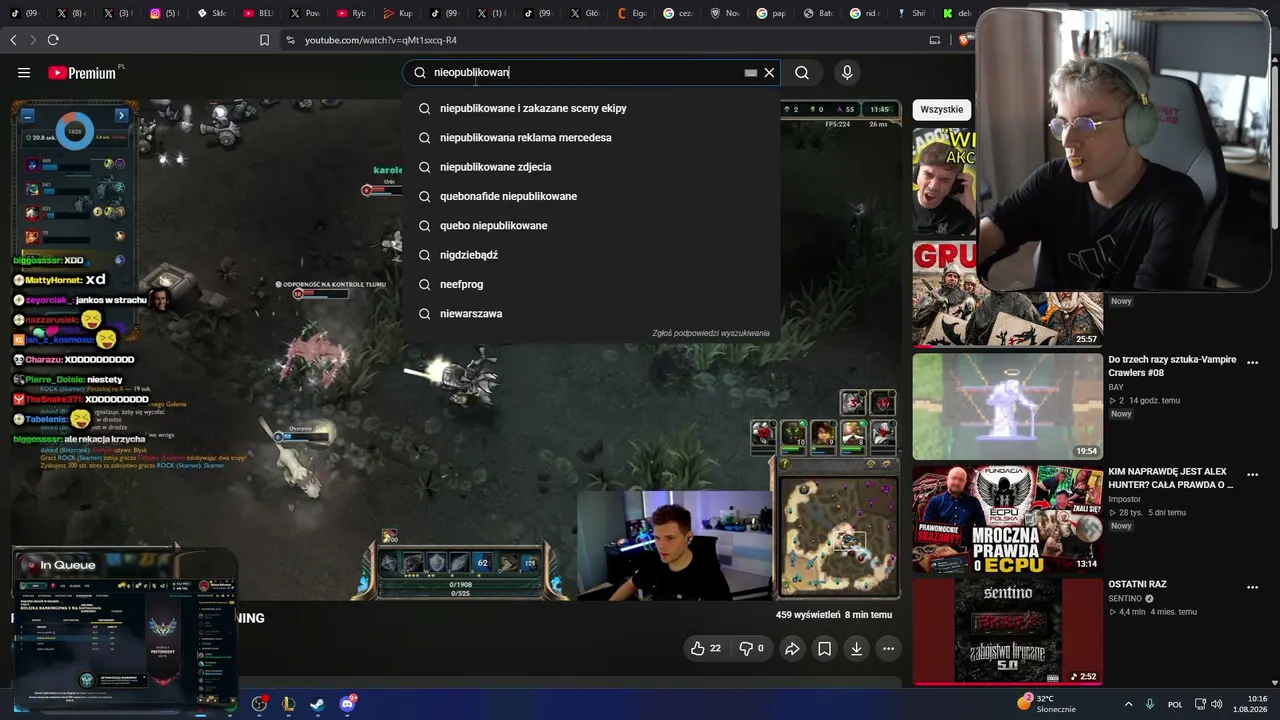Clear the search box with the X

(769, 72)
